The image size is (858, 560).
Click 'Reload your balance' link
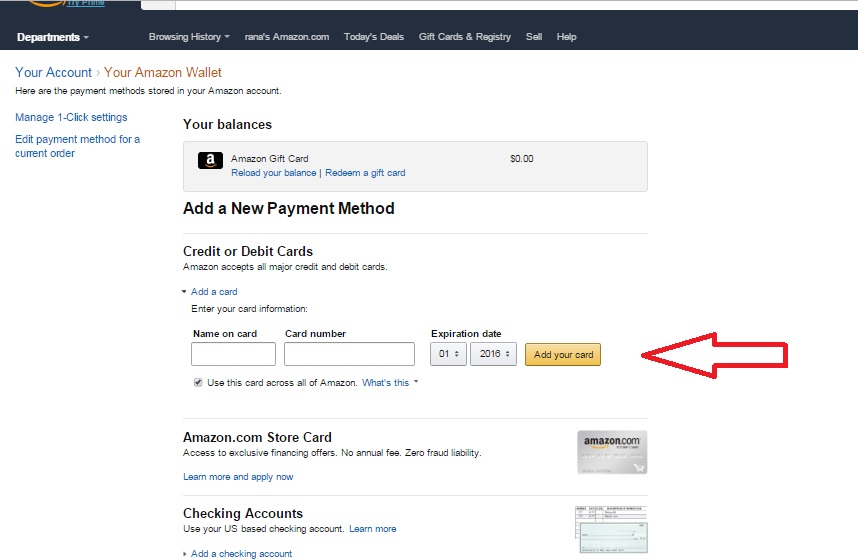(274, 172)
